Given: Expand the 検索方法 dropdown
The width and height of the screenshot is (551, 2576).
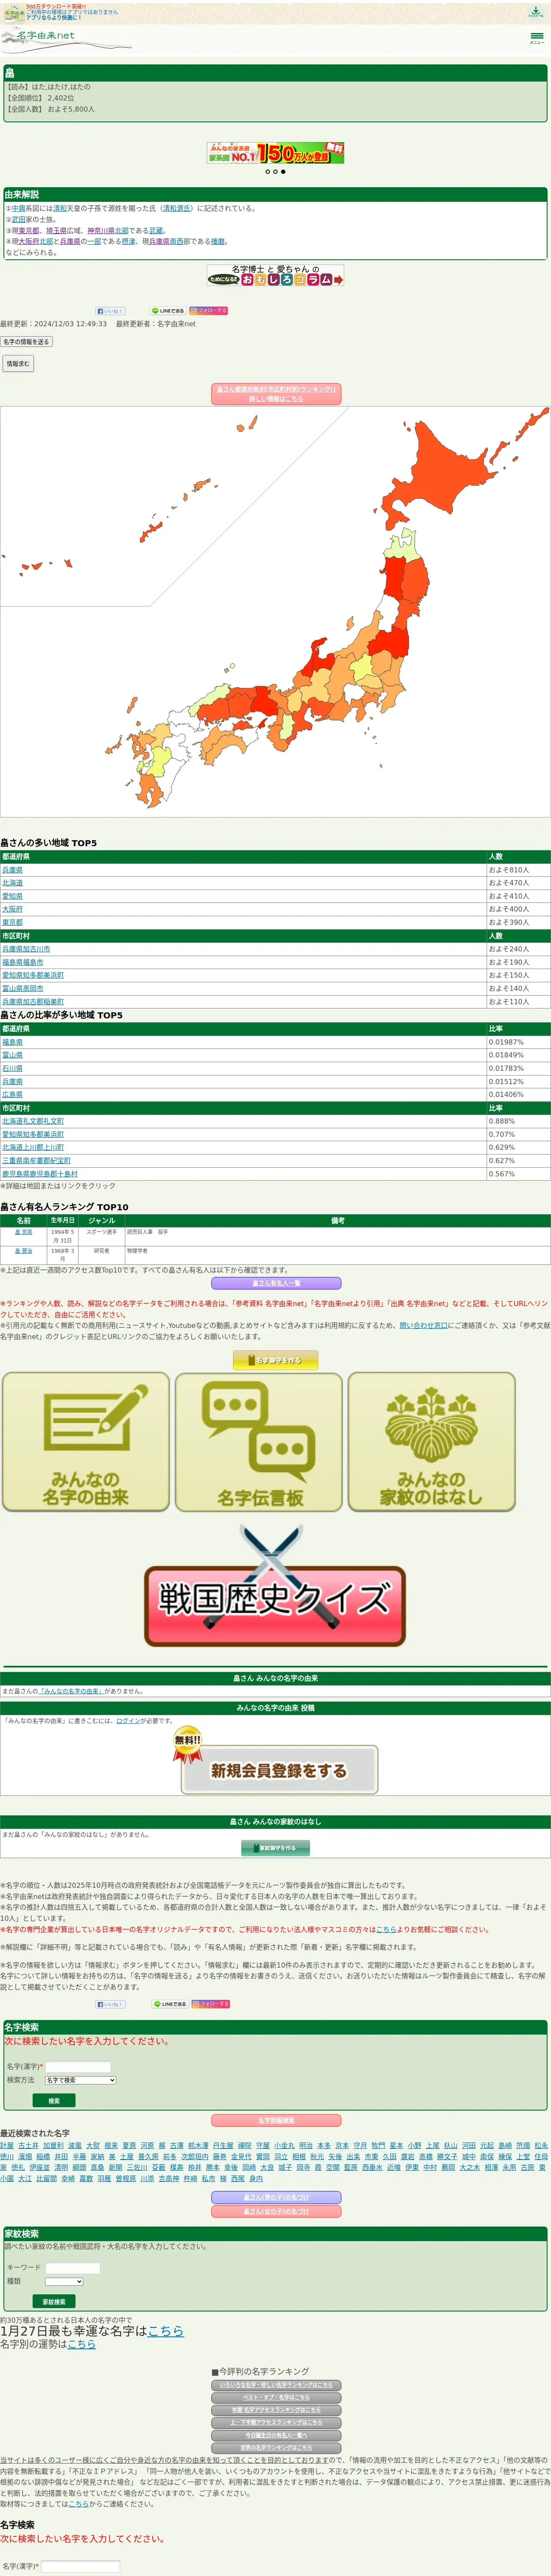Looking at the screenshot, I should (x=80, y=2080).
